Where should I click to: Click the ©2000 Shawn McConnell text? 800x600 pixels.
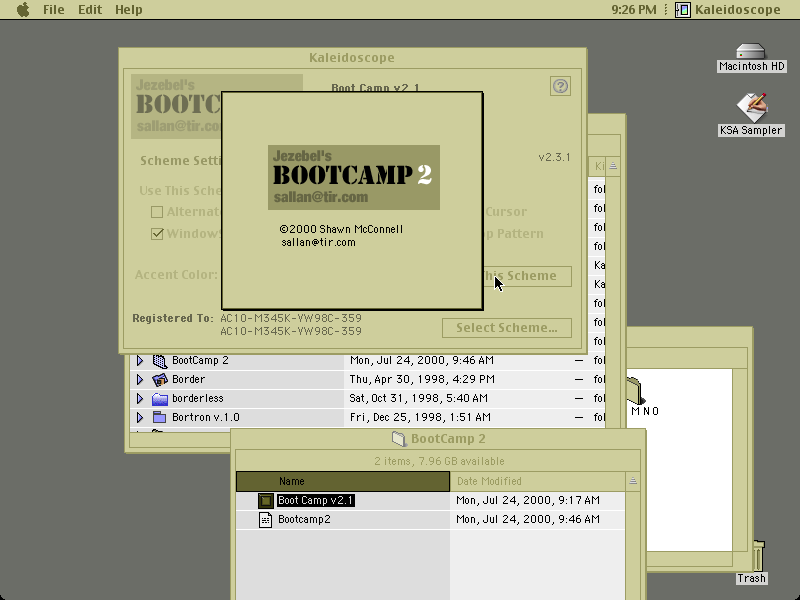click(341, 229)
